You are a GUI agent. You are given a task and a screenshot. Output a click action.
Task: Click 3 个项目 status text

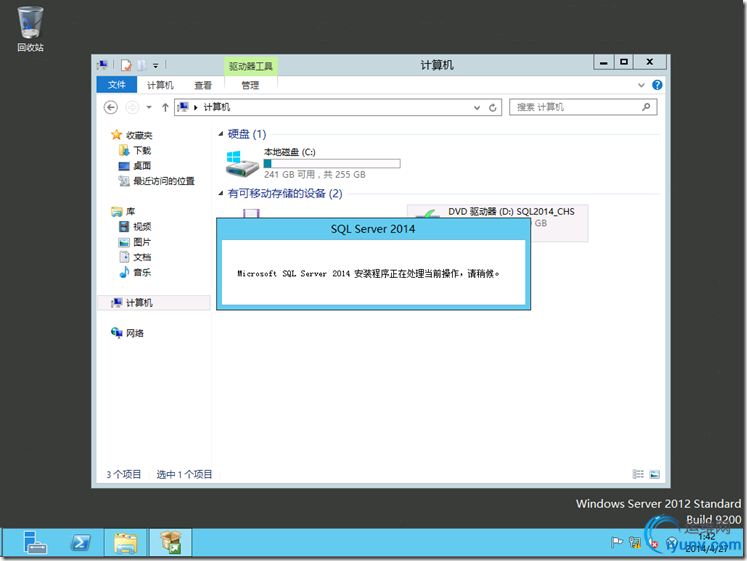(123, 474)
